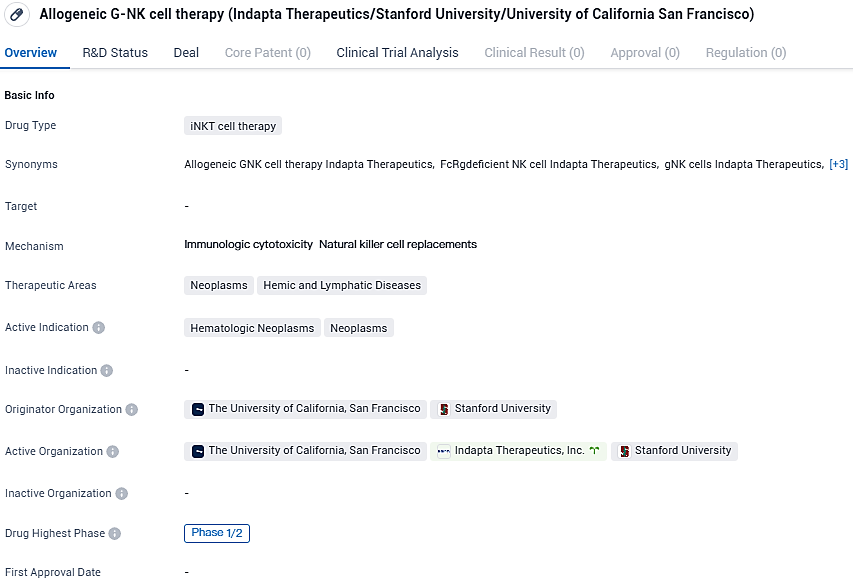Click Stanford University logo in Originator Organization
The width and height of the screenshot is (853, 582).
444,409
